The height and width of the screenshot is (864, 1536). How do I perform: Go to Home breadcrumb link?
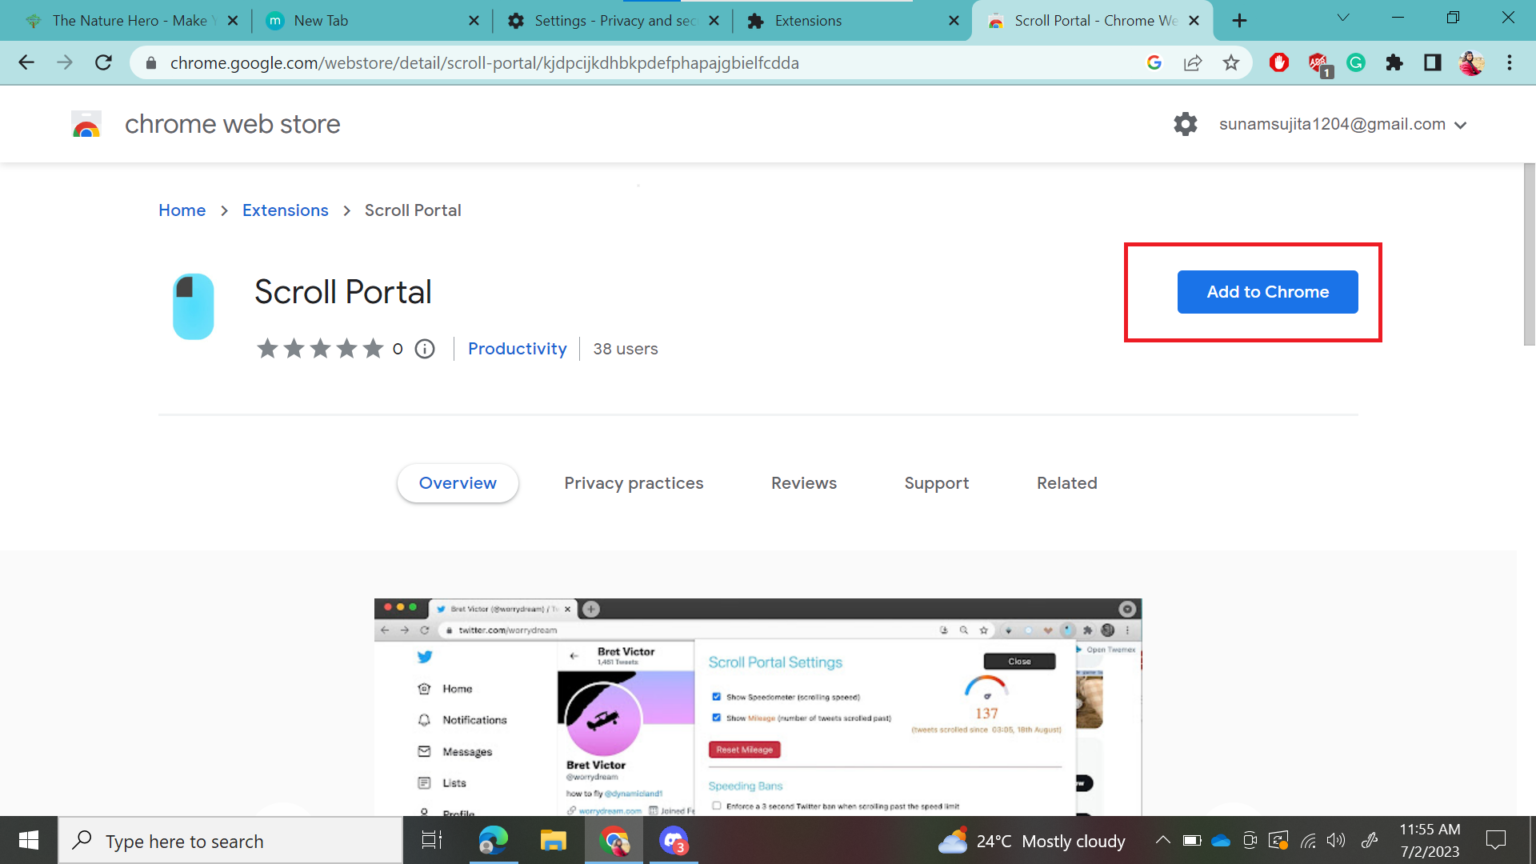click(182, 210)
